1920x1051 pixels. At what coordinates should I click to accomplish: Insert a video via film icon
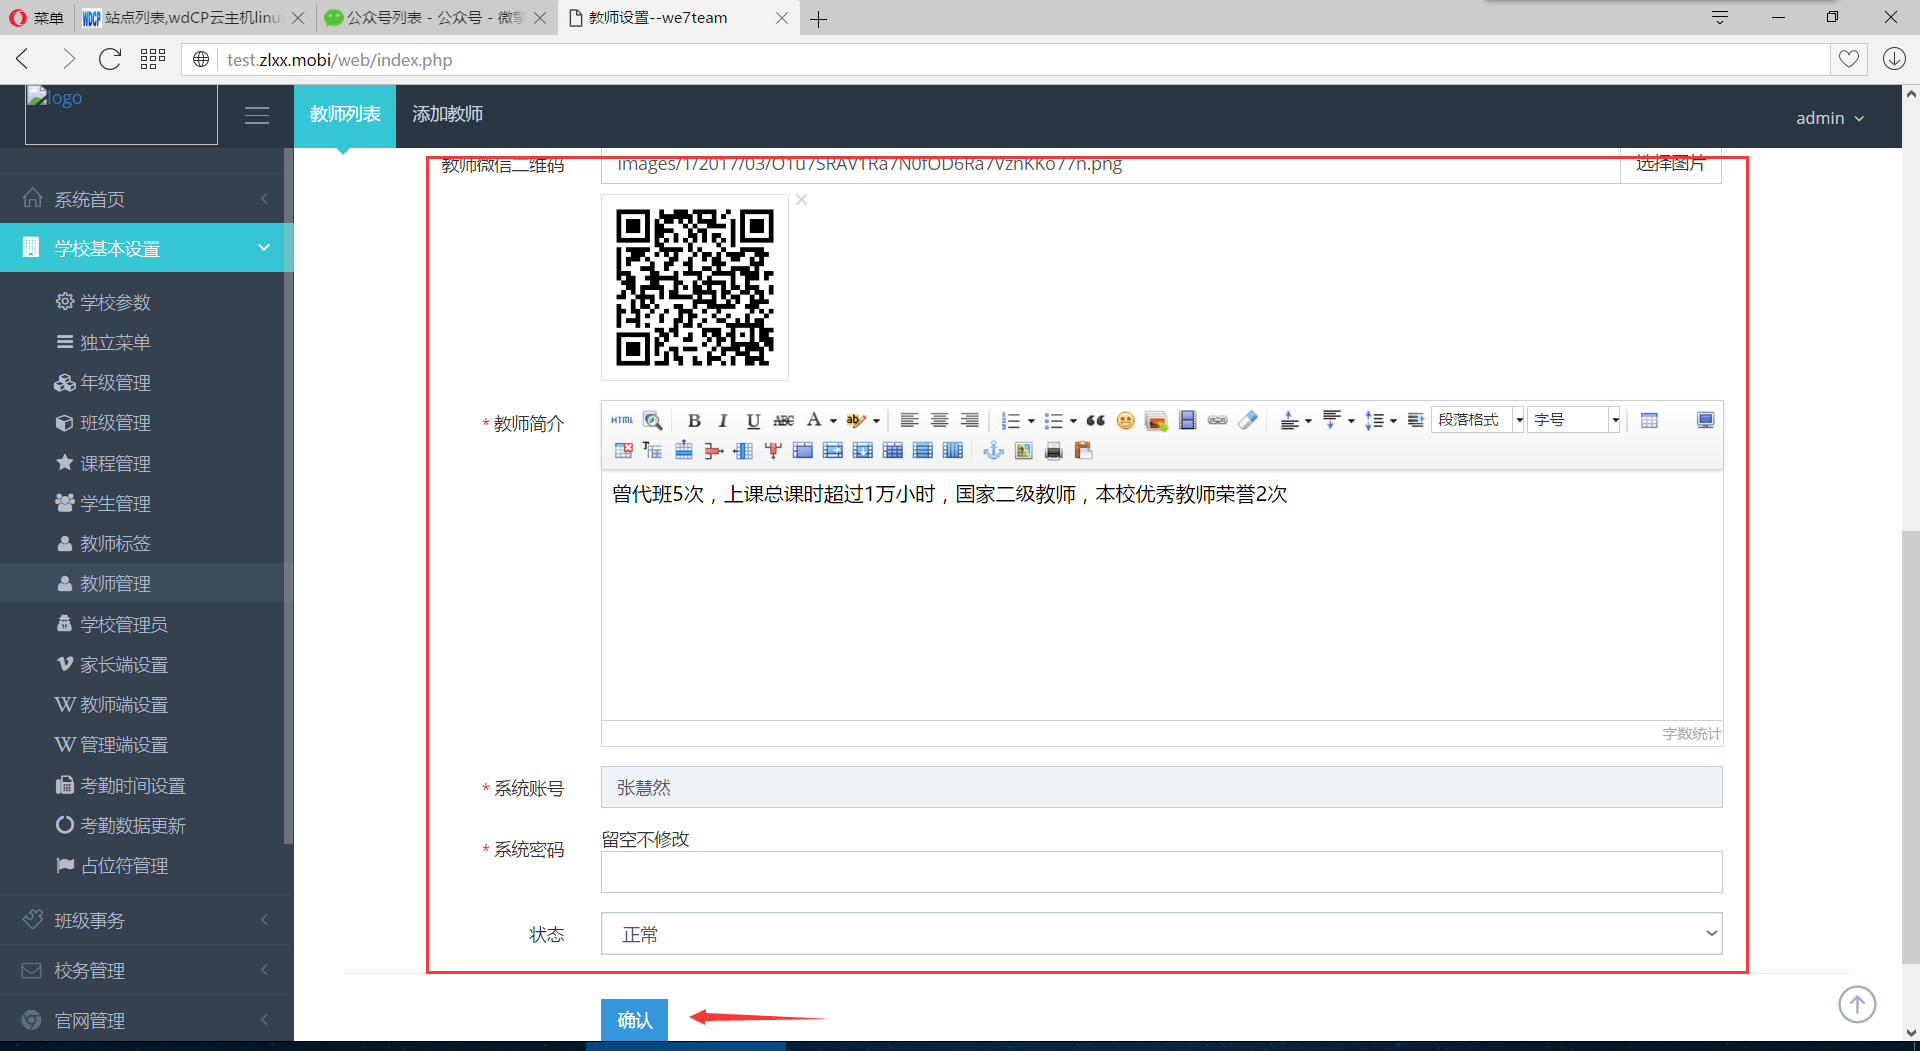[1187, 421]
